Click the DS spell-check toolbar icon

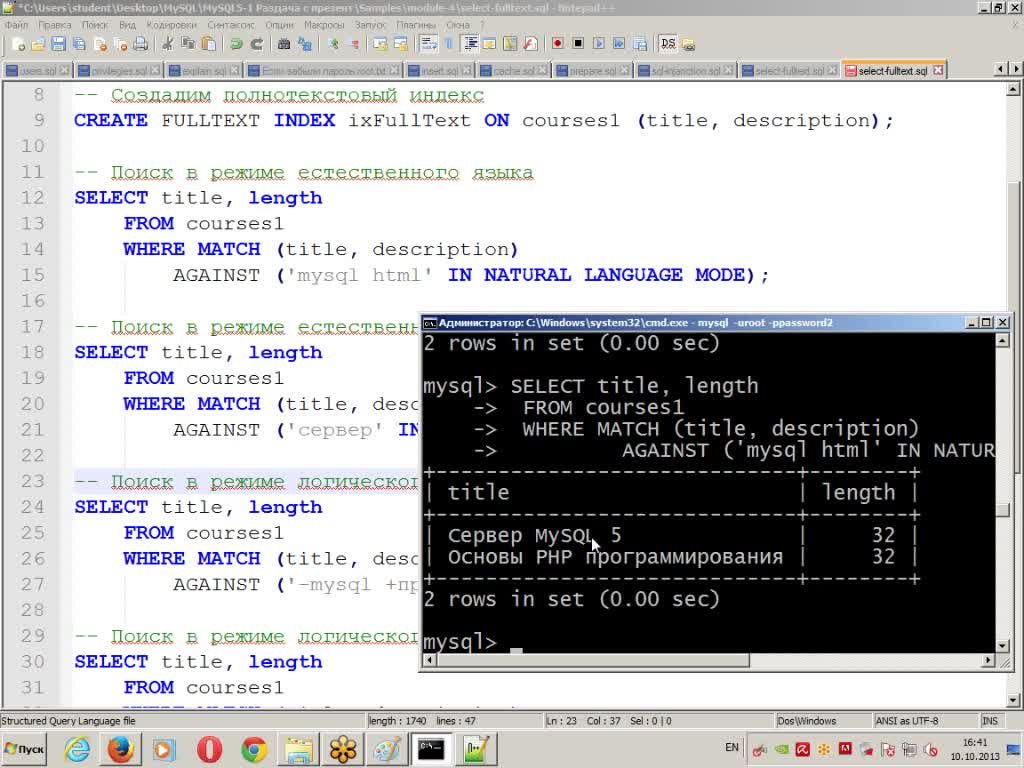point(667,44)
